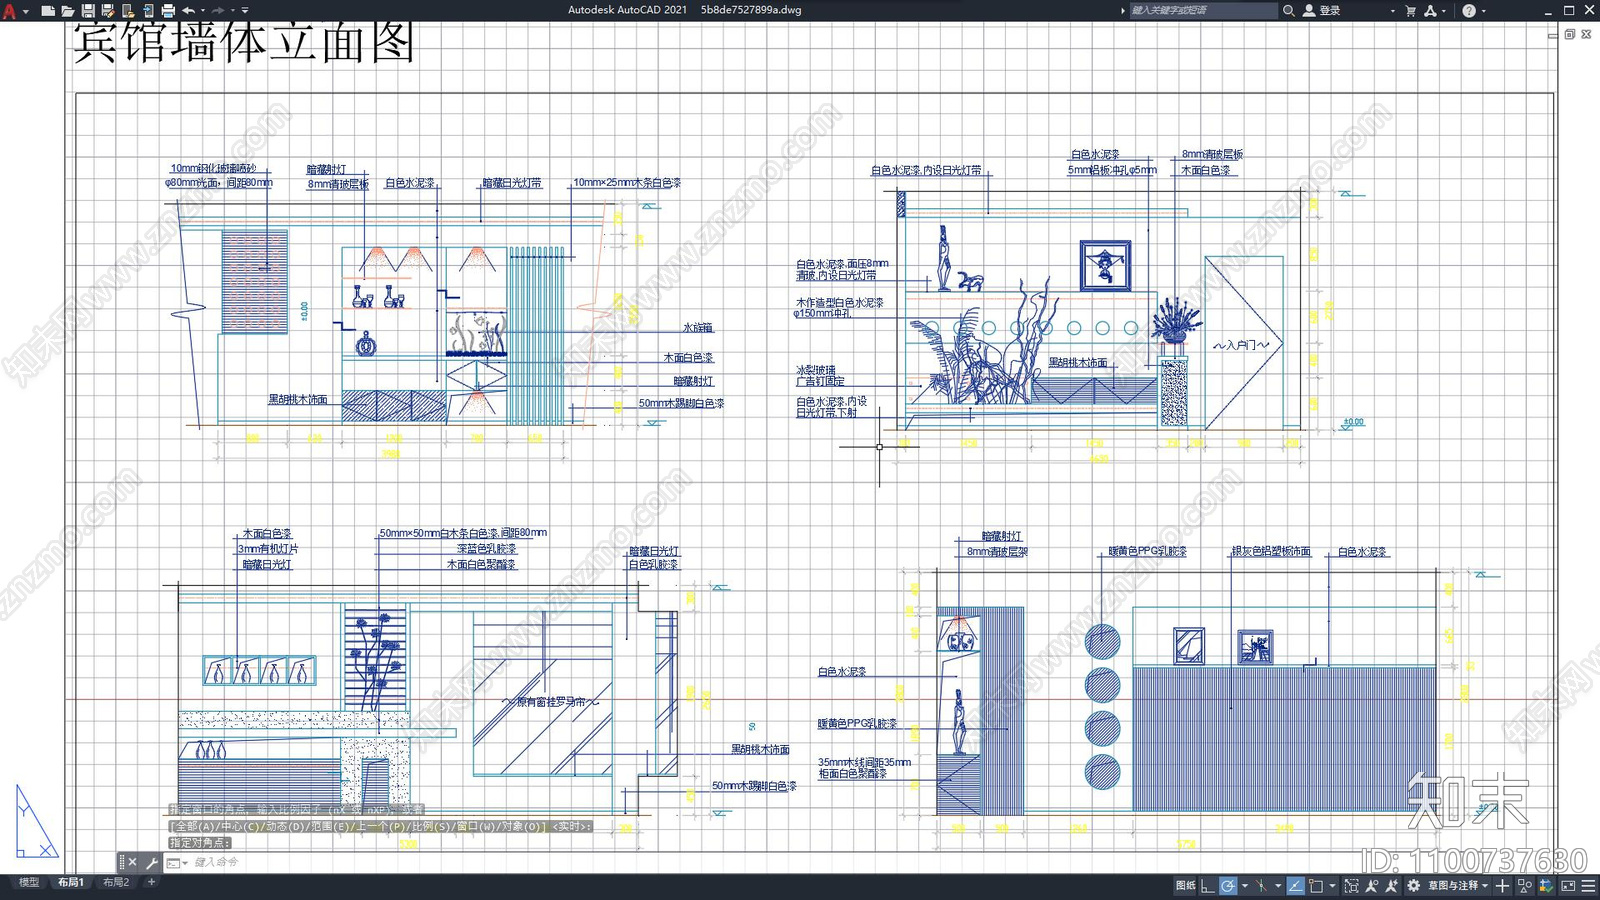Toggle Object snap tracking button

[x=1296, y=886]
